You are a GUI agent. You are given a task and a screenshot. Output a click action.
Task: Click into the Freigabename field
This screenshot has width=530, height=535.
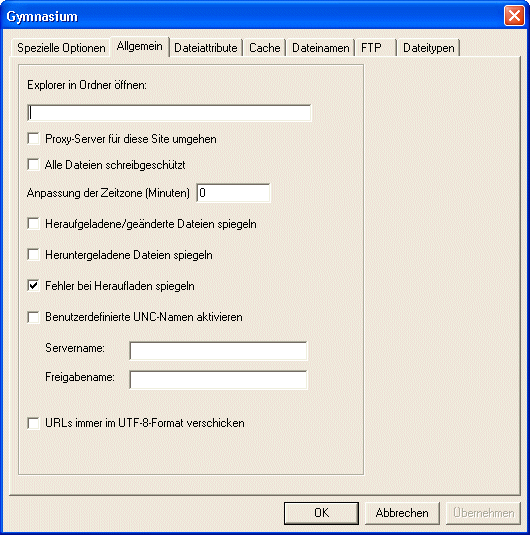(218, 380)
